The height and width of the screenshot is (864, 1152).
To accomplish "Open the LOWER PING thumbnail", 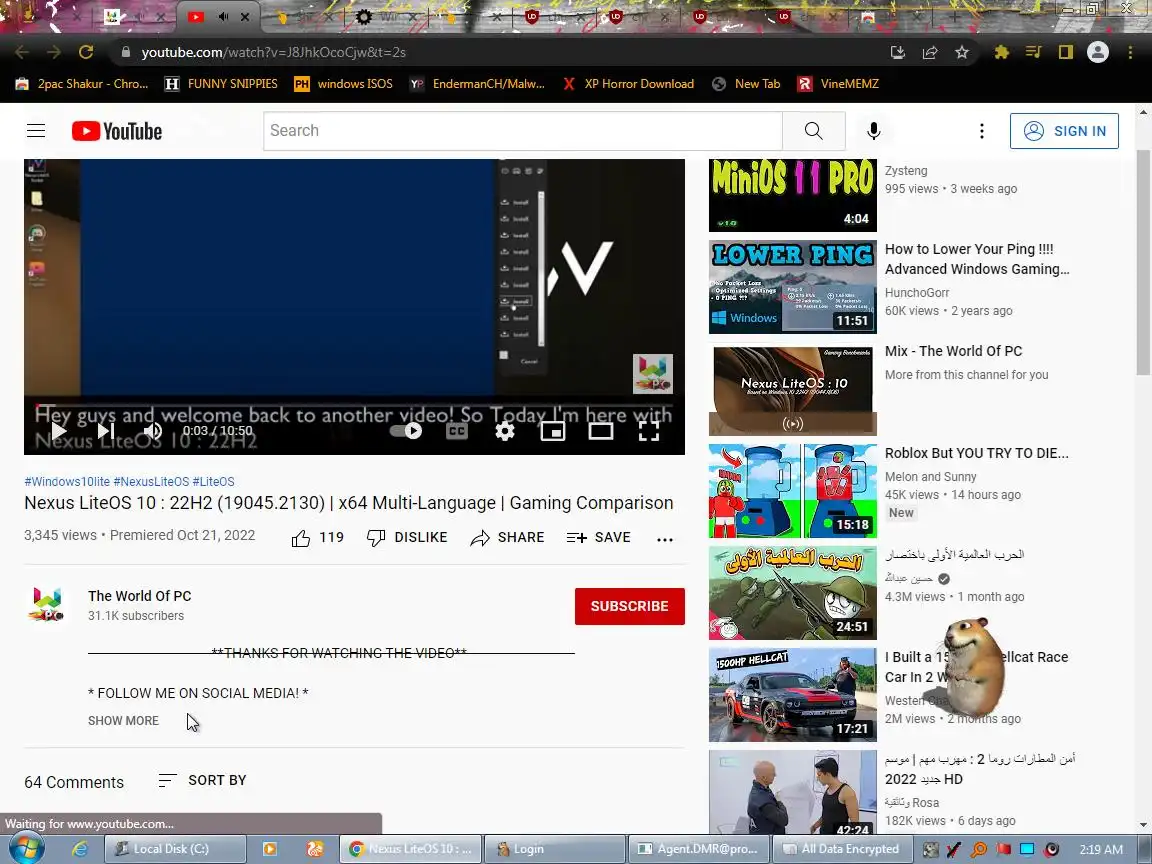I will click(x=793, y=287).
